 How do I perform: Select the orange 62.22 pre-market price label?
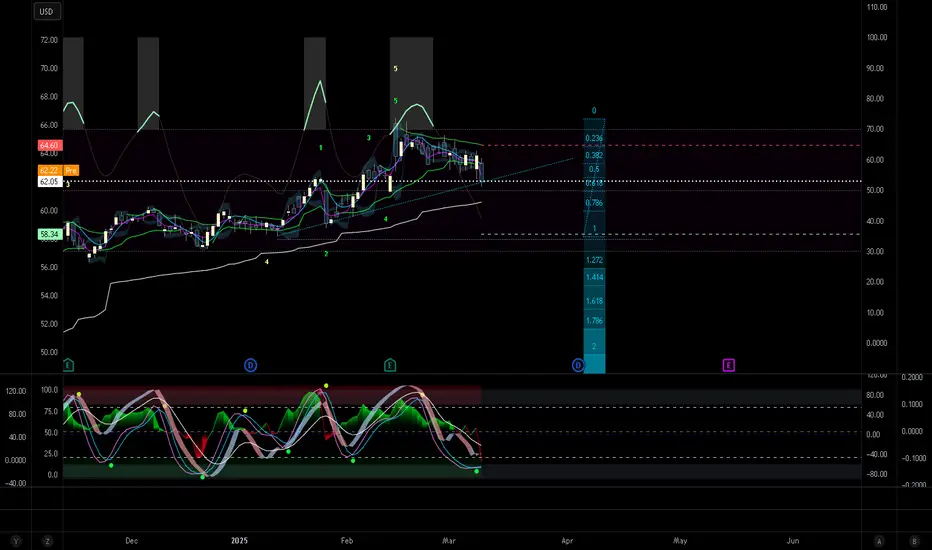pyautogui.click(x=49, y=171)
